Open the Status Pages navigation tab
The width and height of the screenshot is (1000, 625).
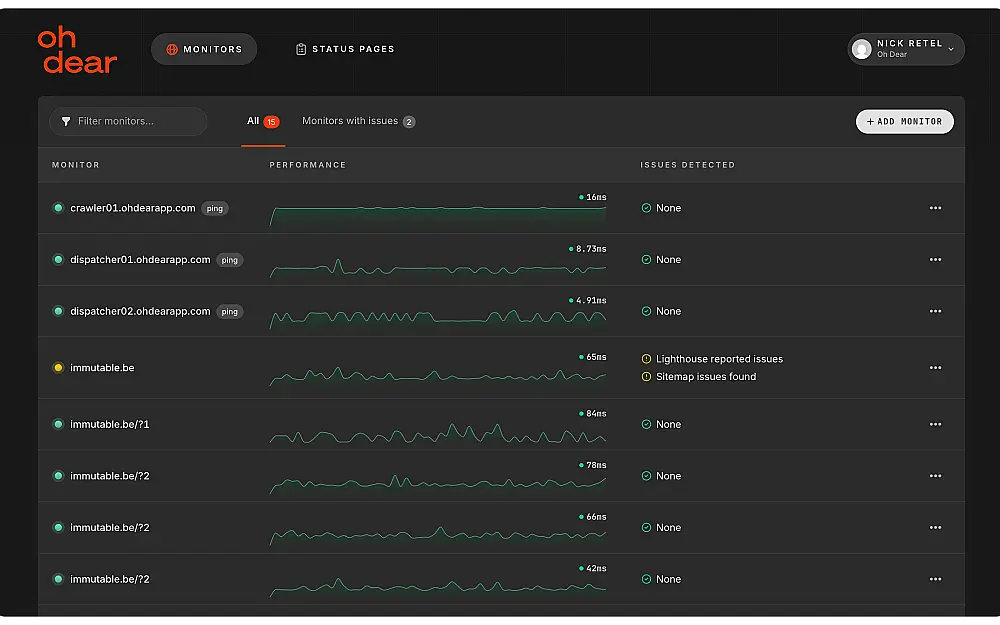point(345,49)
